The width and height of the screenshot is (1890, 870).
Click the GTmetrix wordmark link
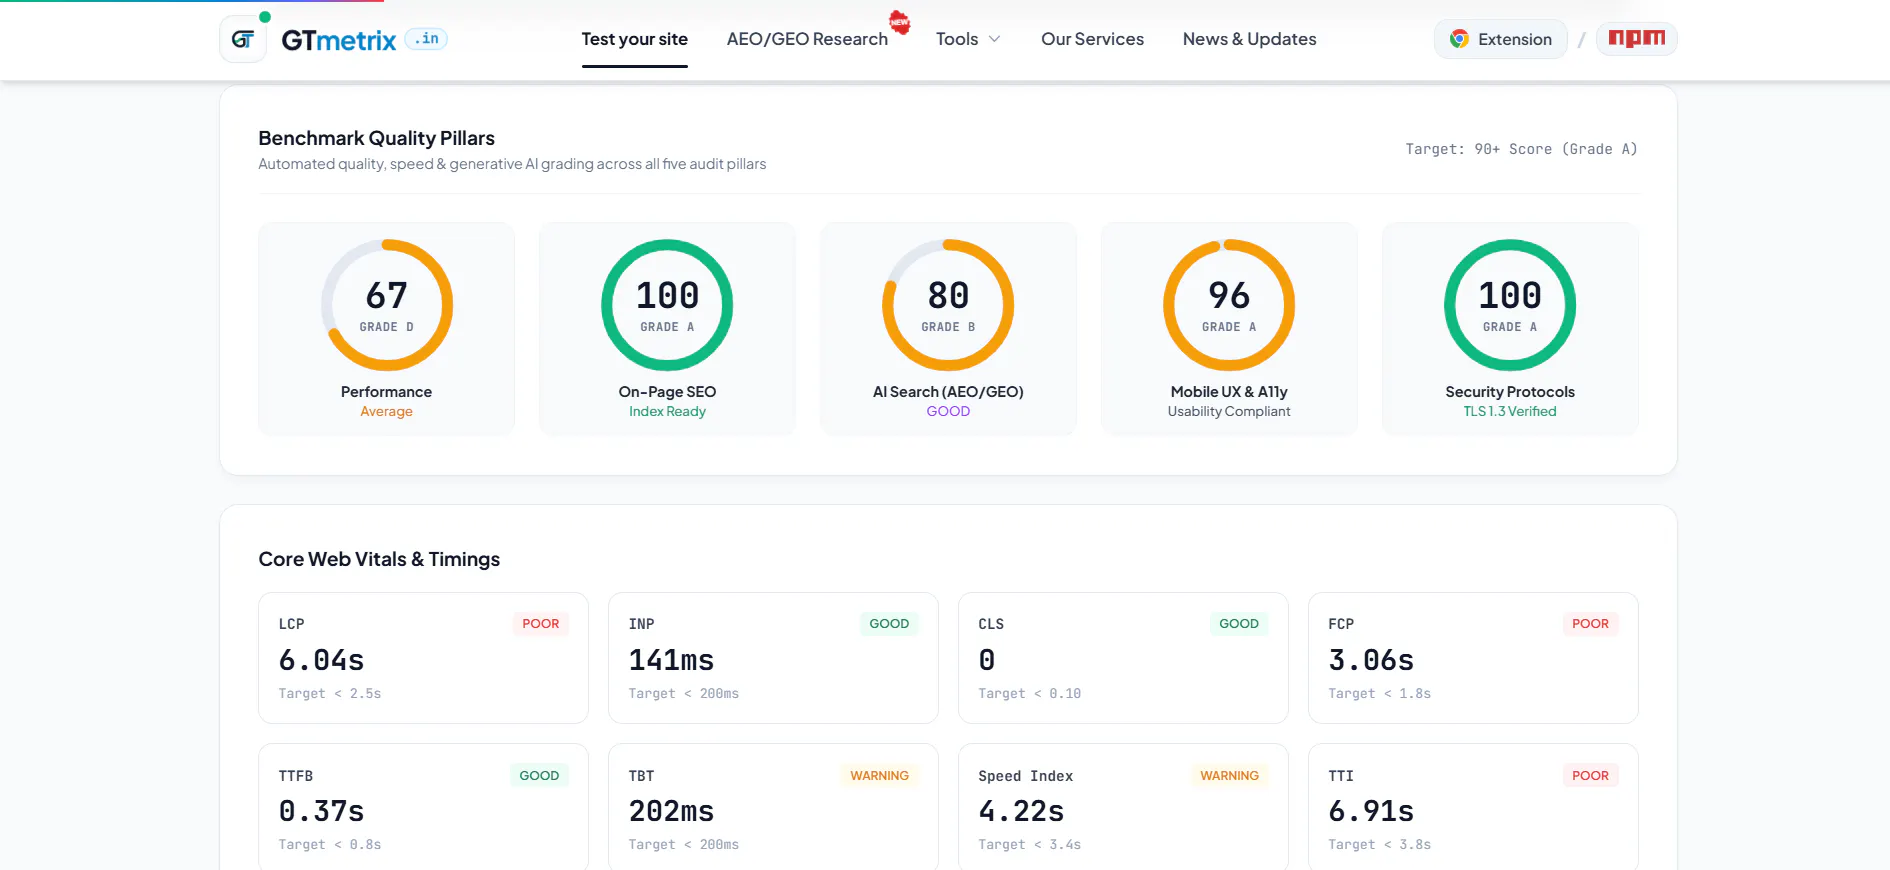[339, 40]
